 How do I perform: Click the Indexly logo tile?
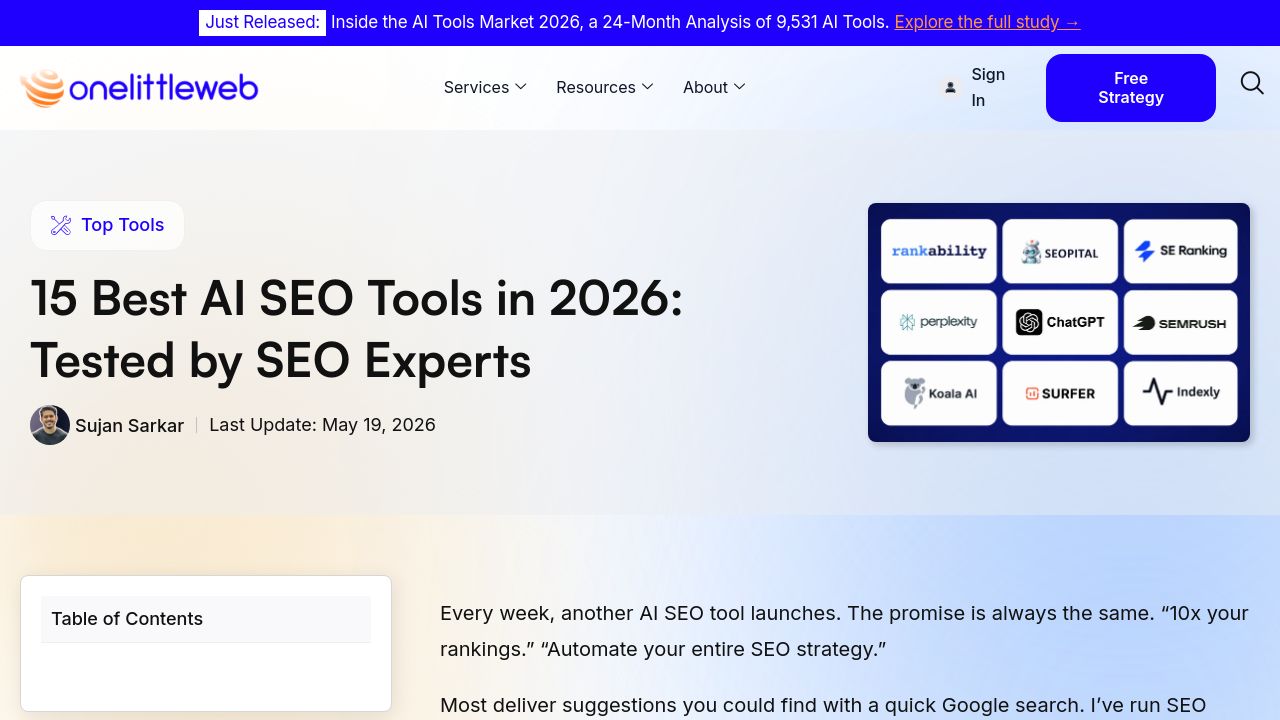(x=1181, y=393)
